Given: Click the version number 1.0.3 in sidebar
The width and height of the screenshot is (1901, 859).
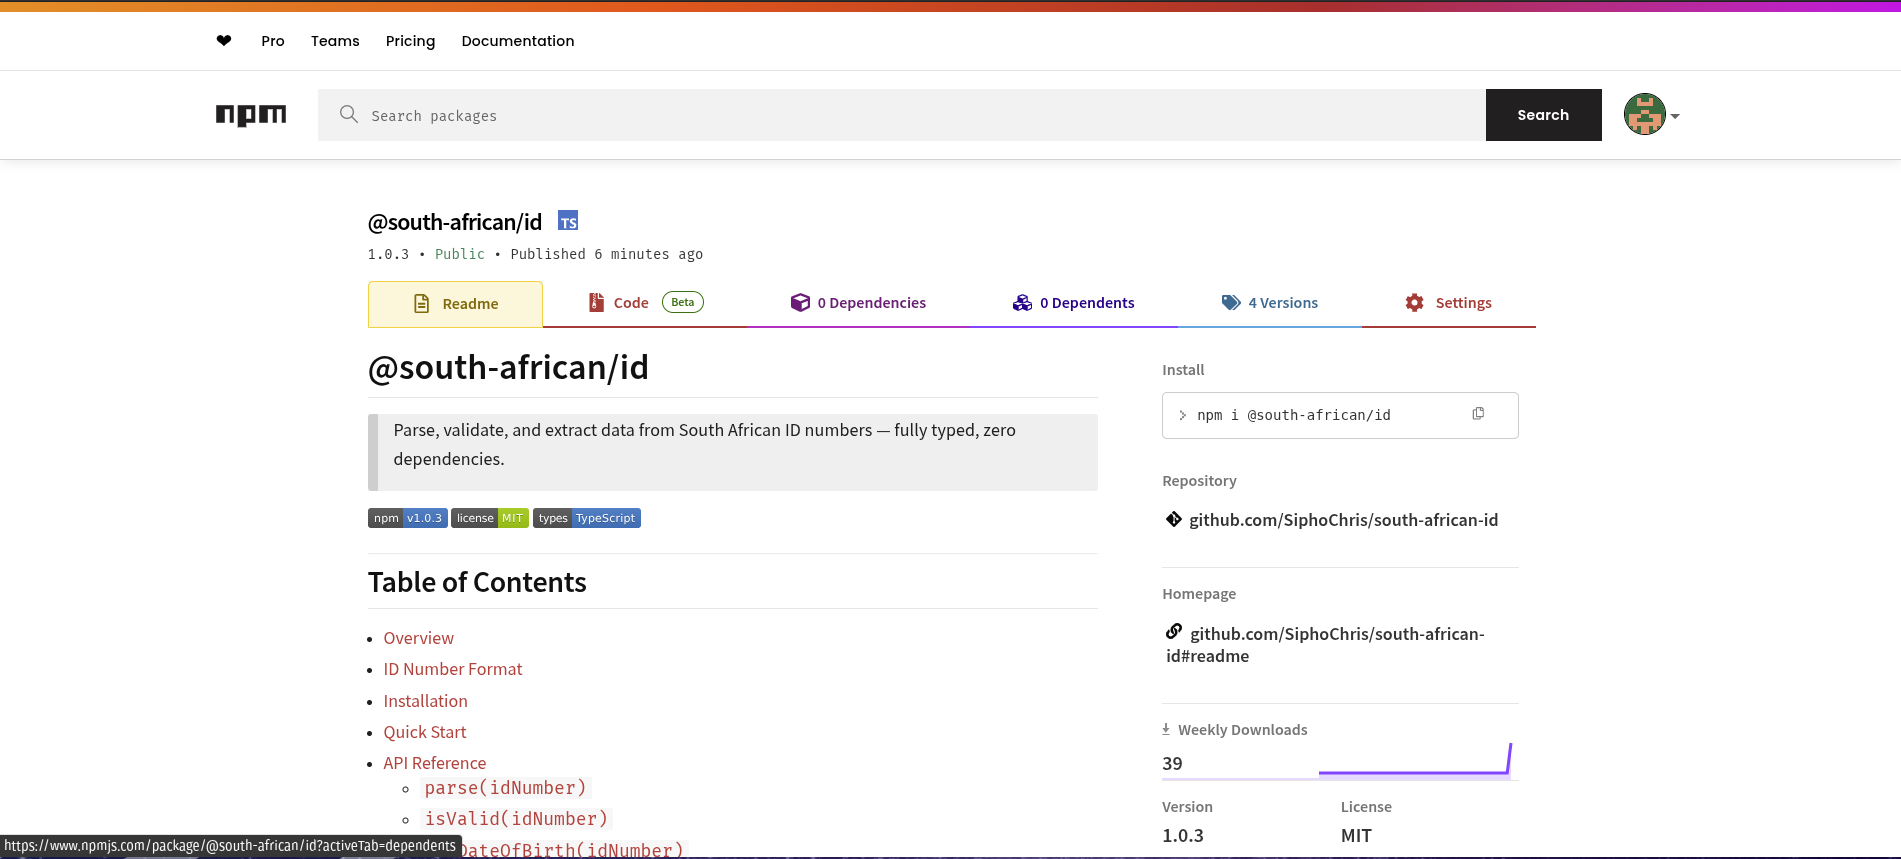Looking at the screenshot, I should pos(1183,835).
